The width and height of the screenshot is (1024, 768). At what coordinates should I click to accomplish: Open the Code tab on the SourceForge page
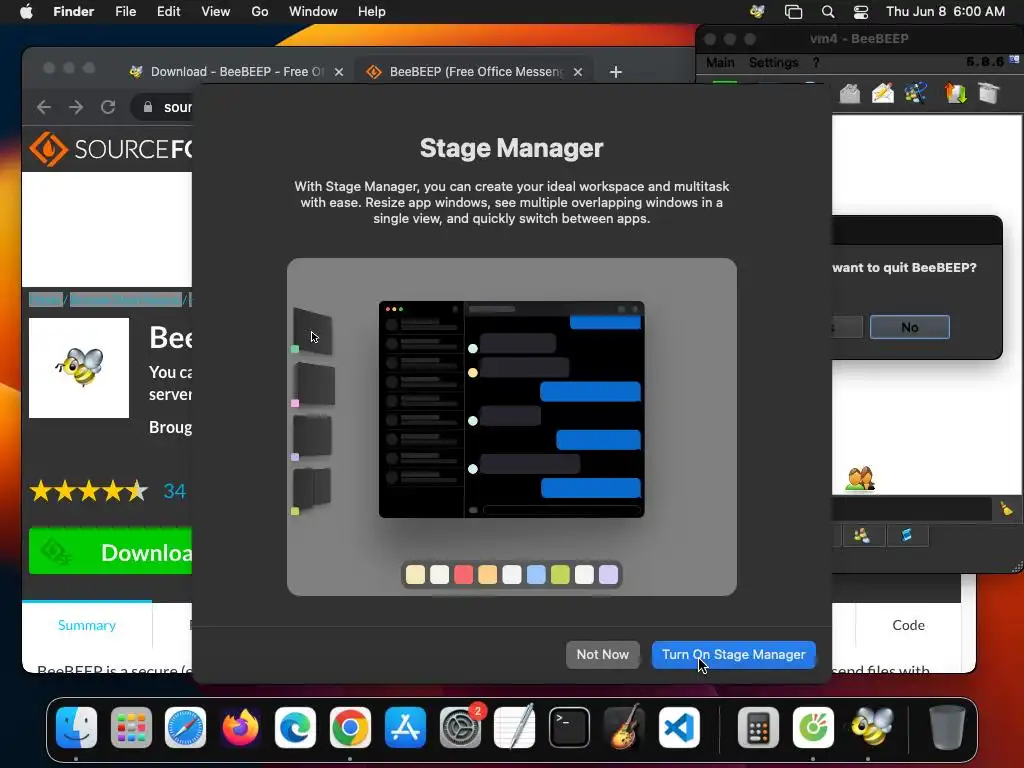click(908, 625)
